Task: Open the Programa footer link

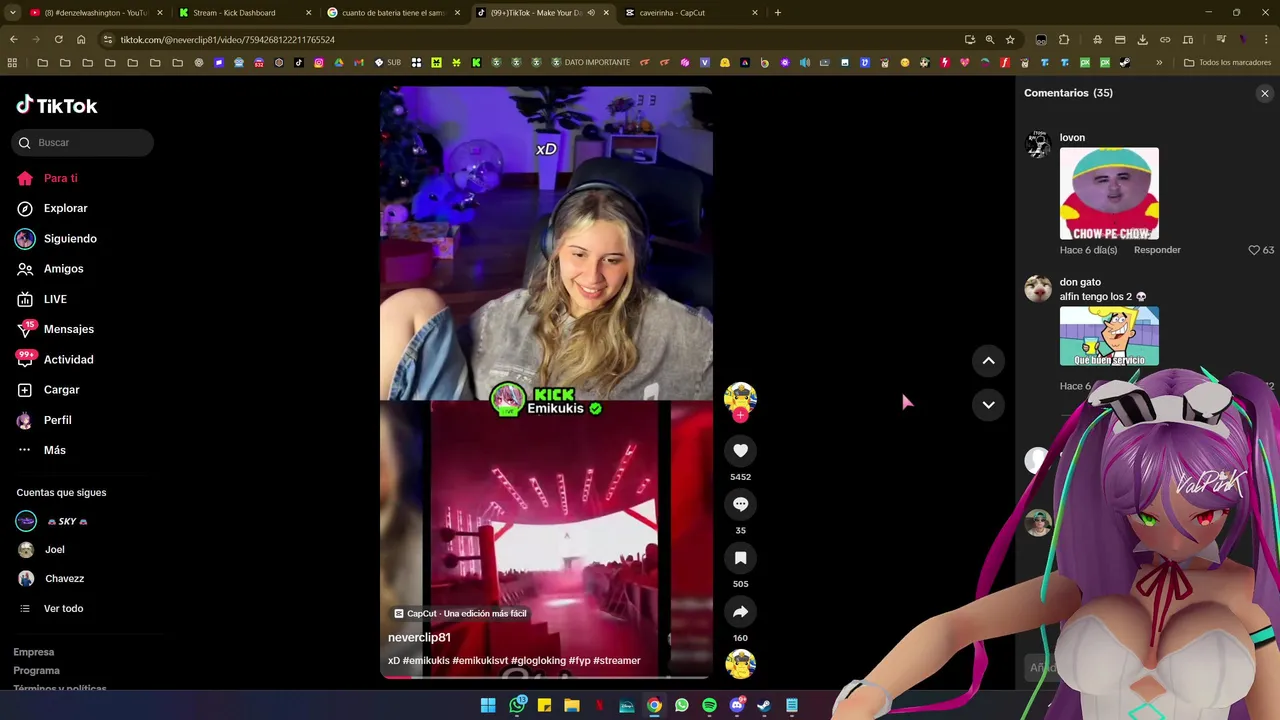Action: click(36, 671)
